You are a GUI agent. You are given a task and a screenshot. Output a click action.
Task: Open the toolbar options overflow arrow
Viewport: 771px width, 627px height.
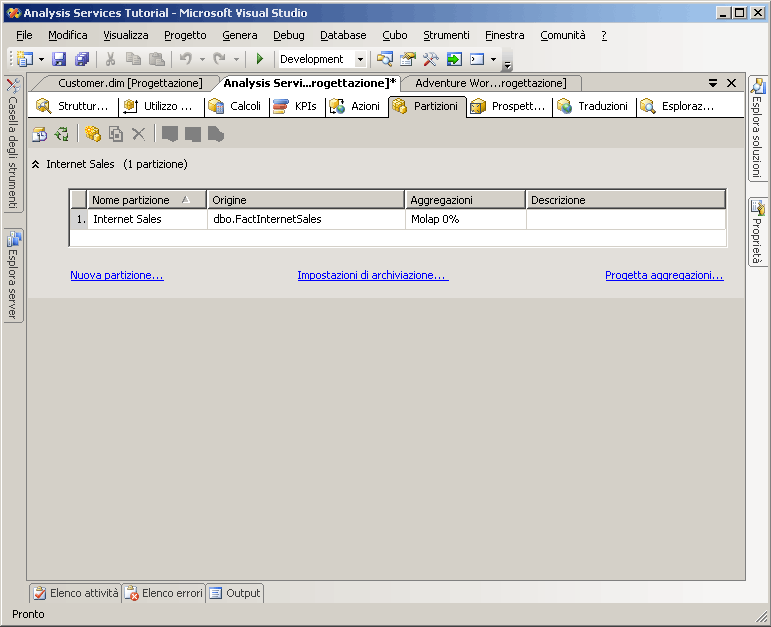[507, 63]
